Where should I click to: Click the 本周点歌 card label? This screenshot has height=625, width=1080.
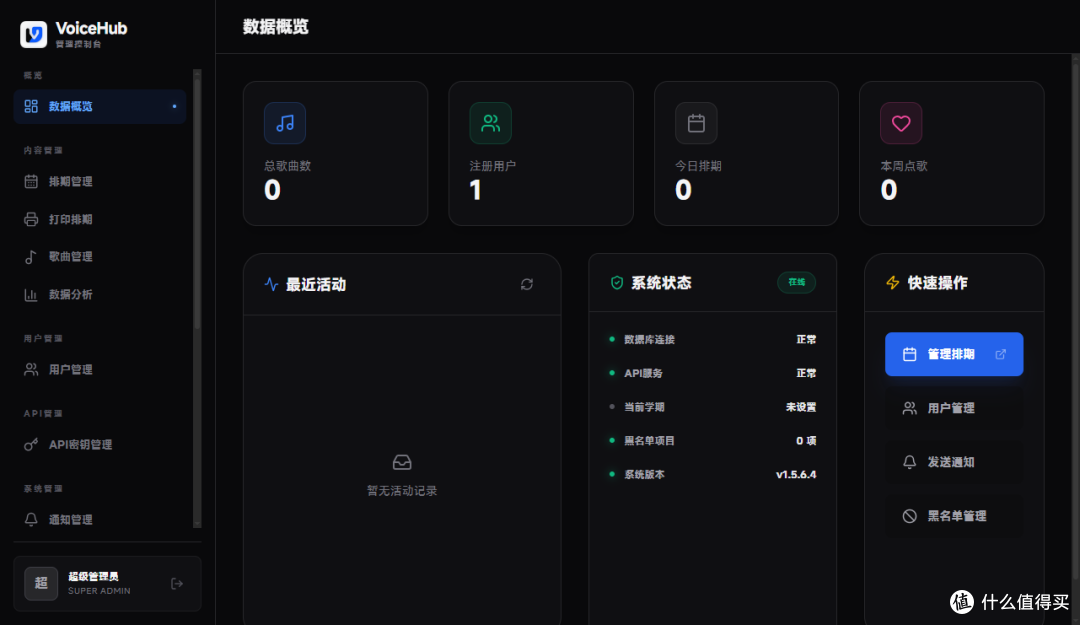904,166
